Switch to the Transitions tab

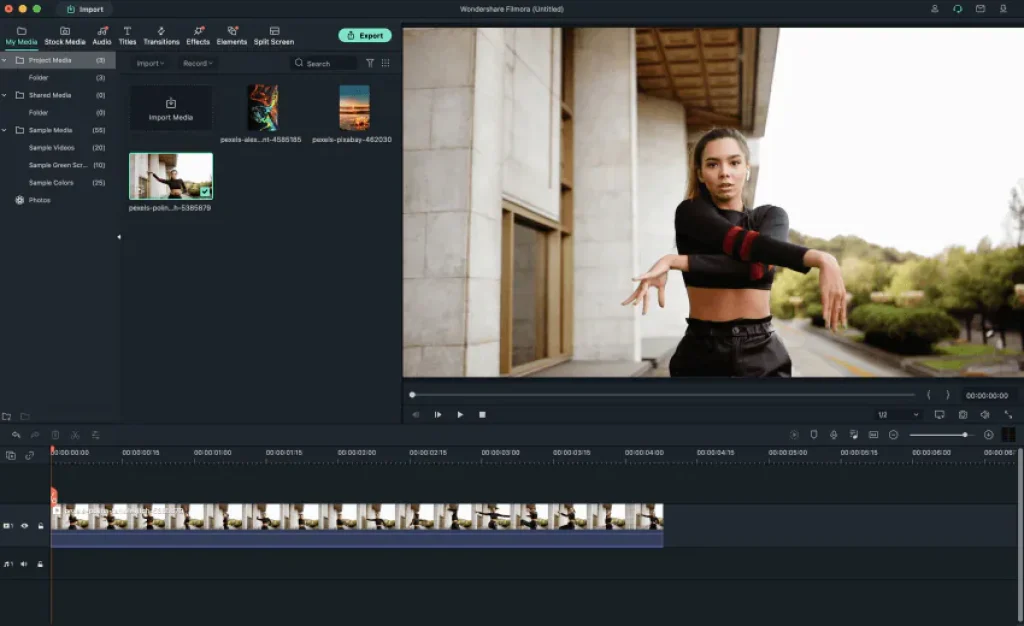click(x=161, y=36)
